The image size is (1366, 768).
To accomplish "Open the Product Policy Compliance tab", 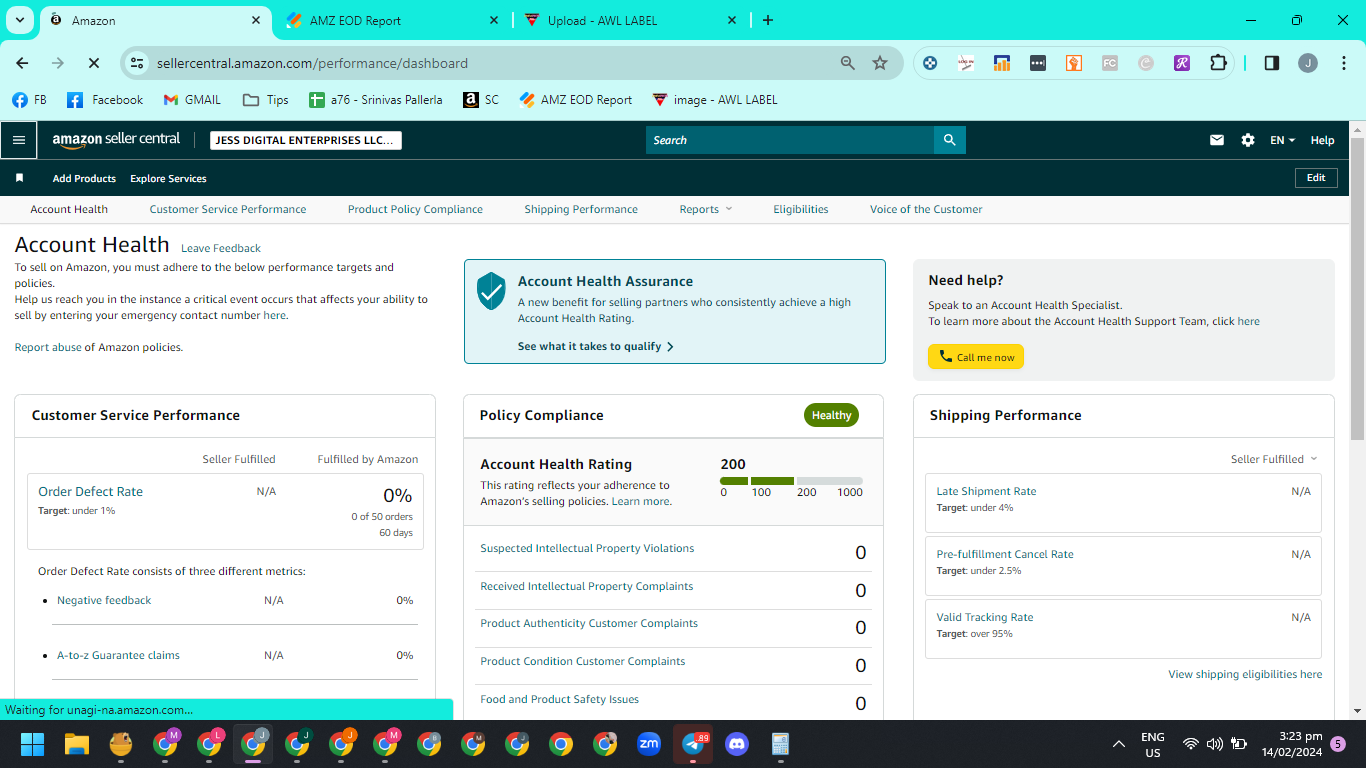I will coord(415,209).
